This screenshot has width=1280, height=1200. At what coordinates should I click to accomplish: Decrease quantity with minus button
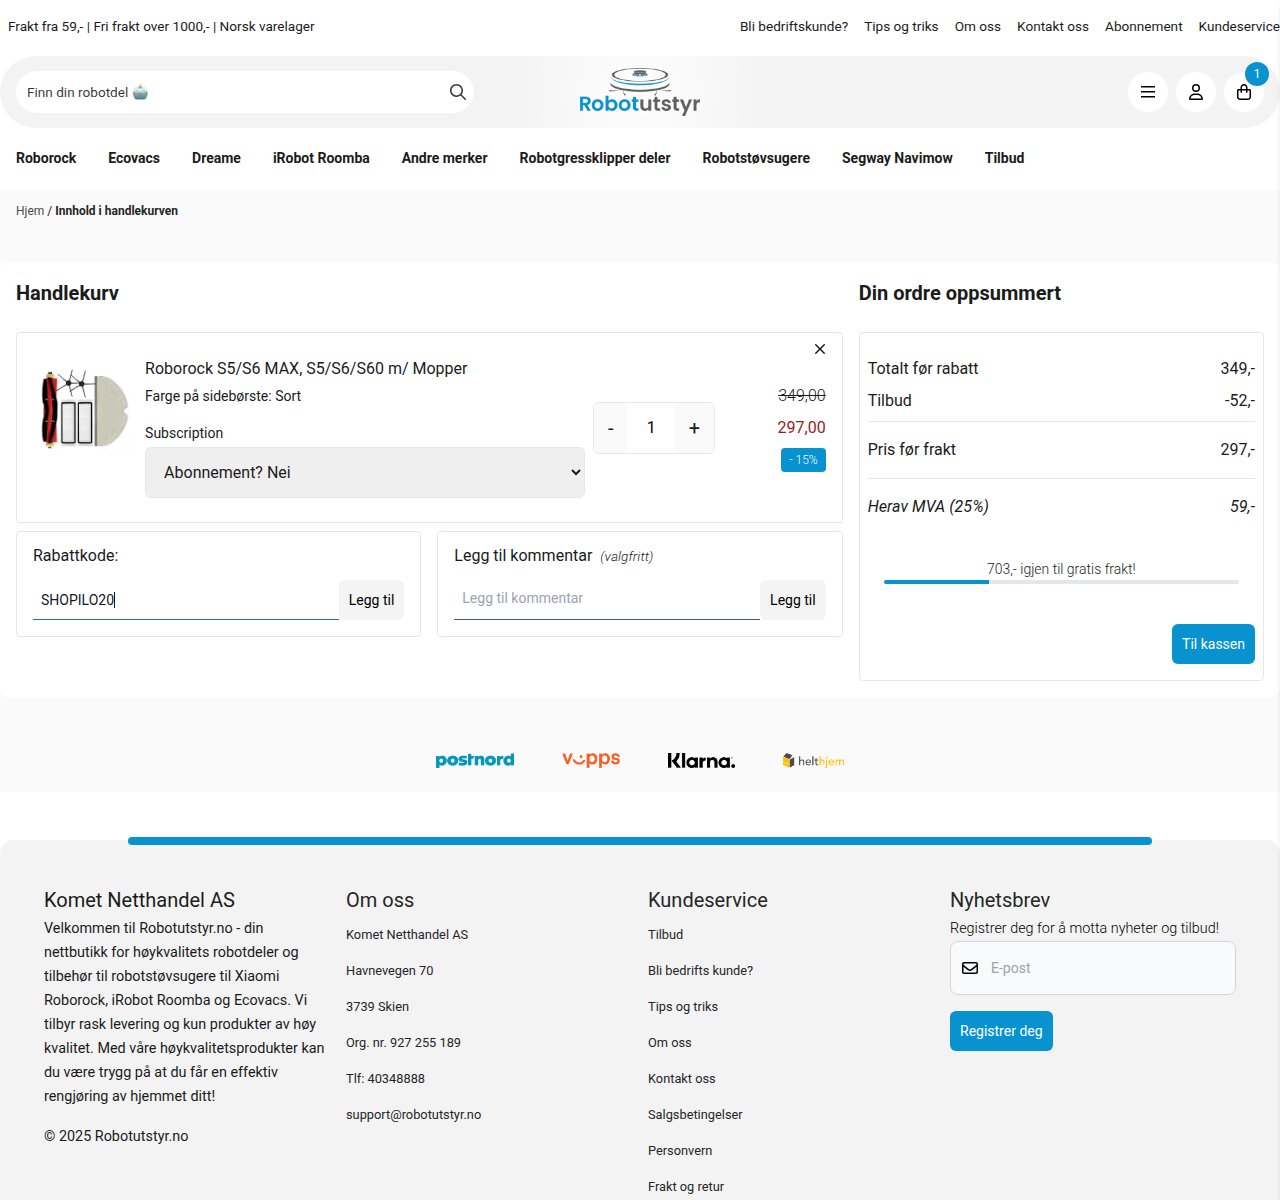coord(611,428)
